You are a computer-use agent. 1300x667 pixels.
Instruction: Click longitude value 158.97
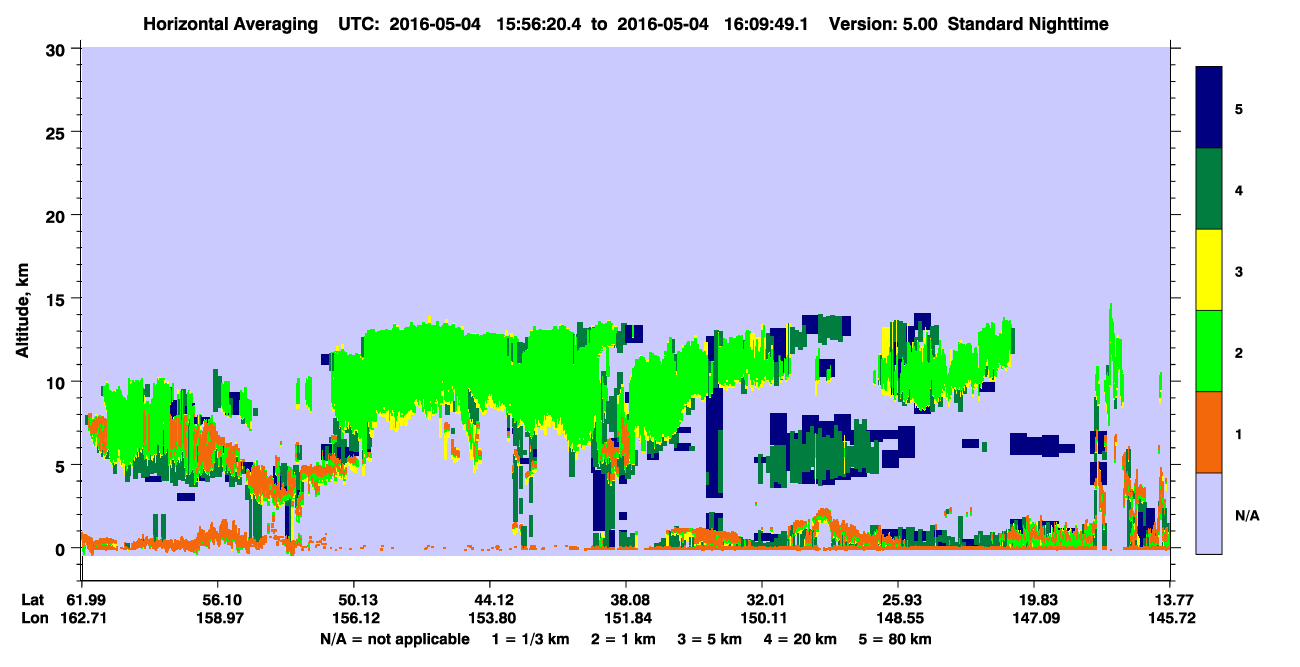(x=218, y=619)
